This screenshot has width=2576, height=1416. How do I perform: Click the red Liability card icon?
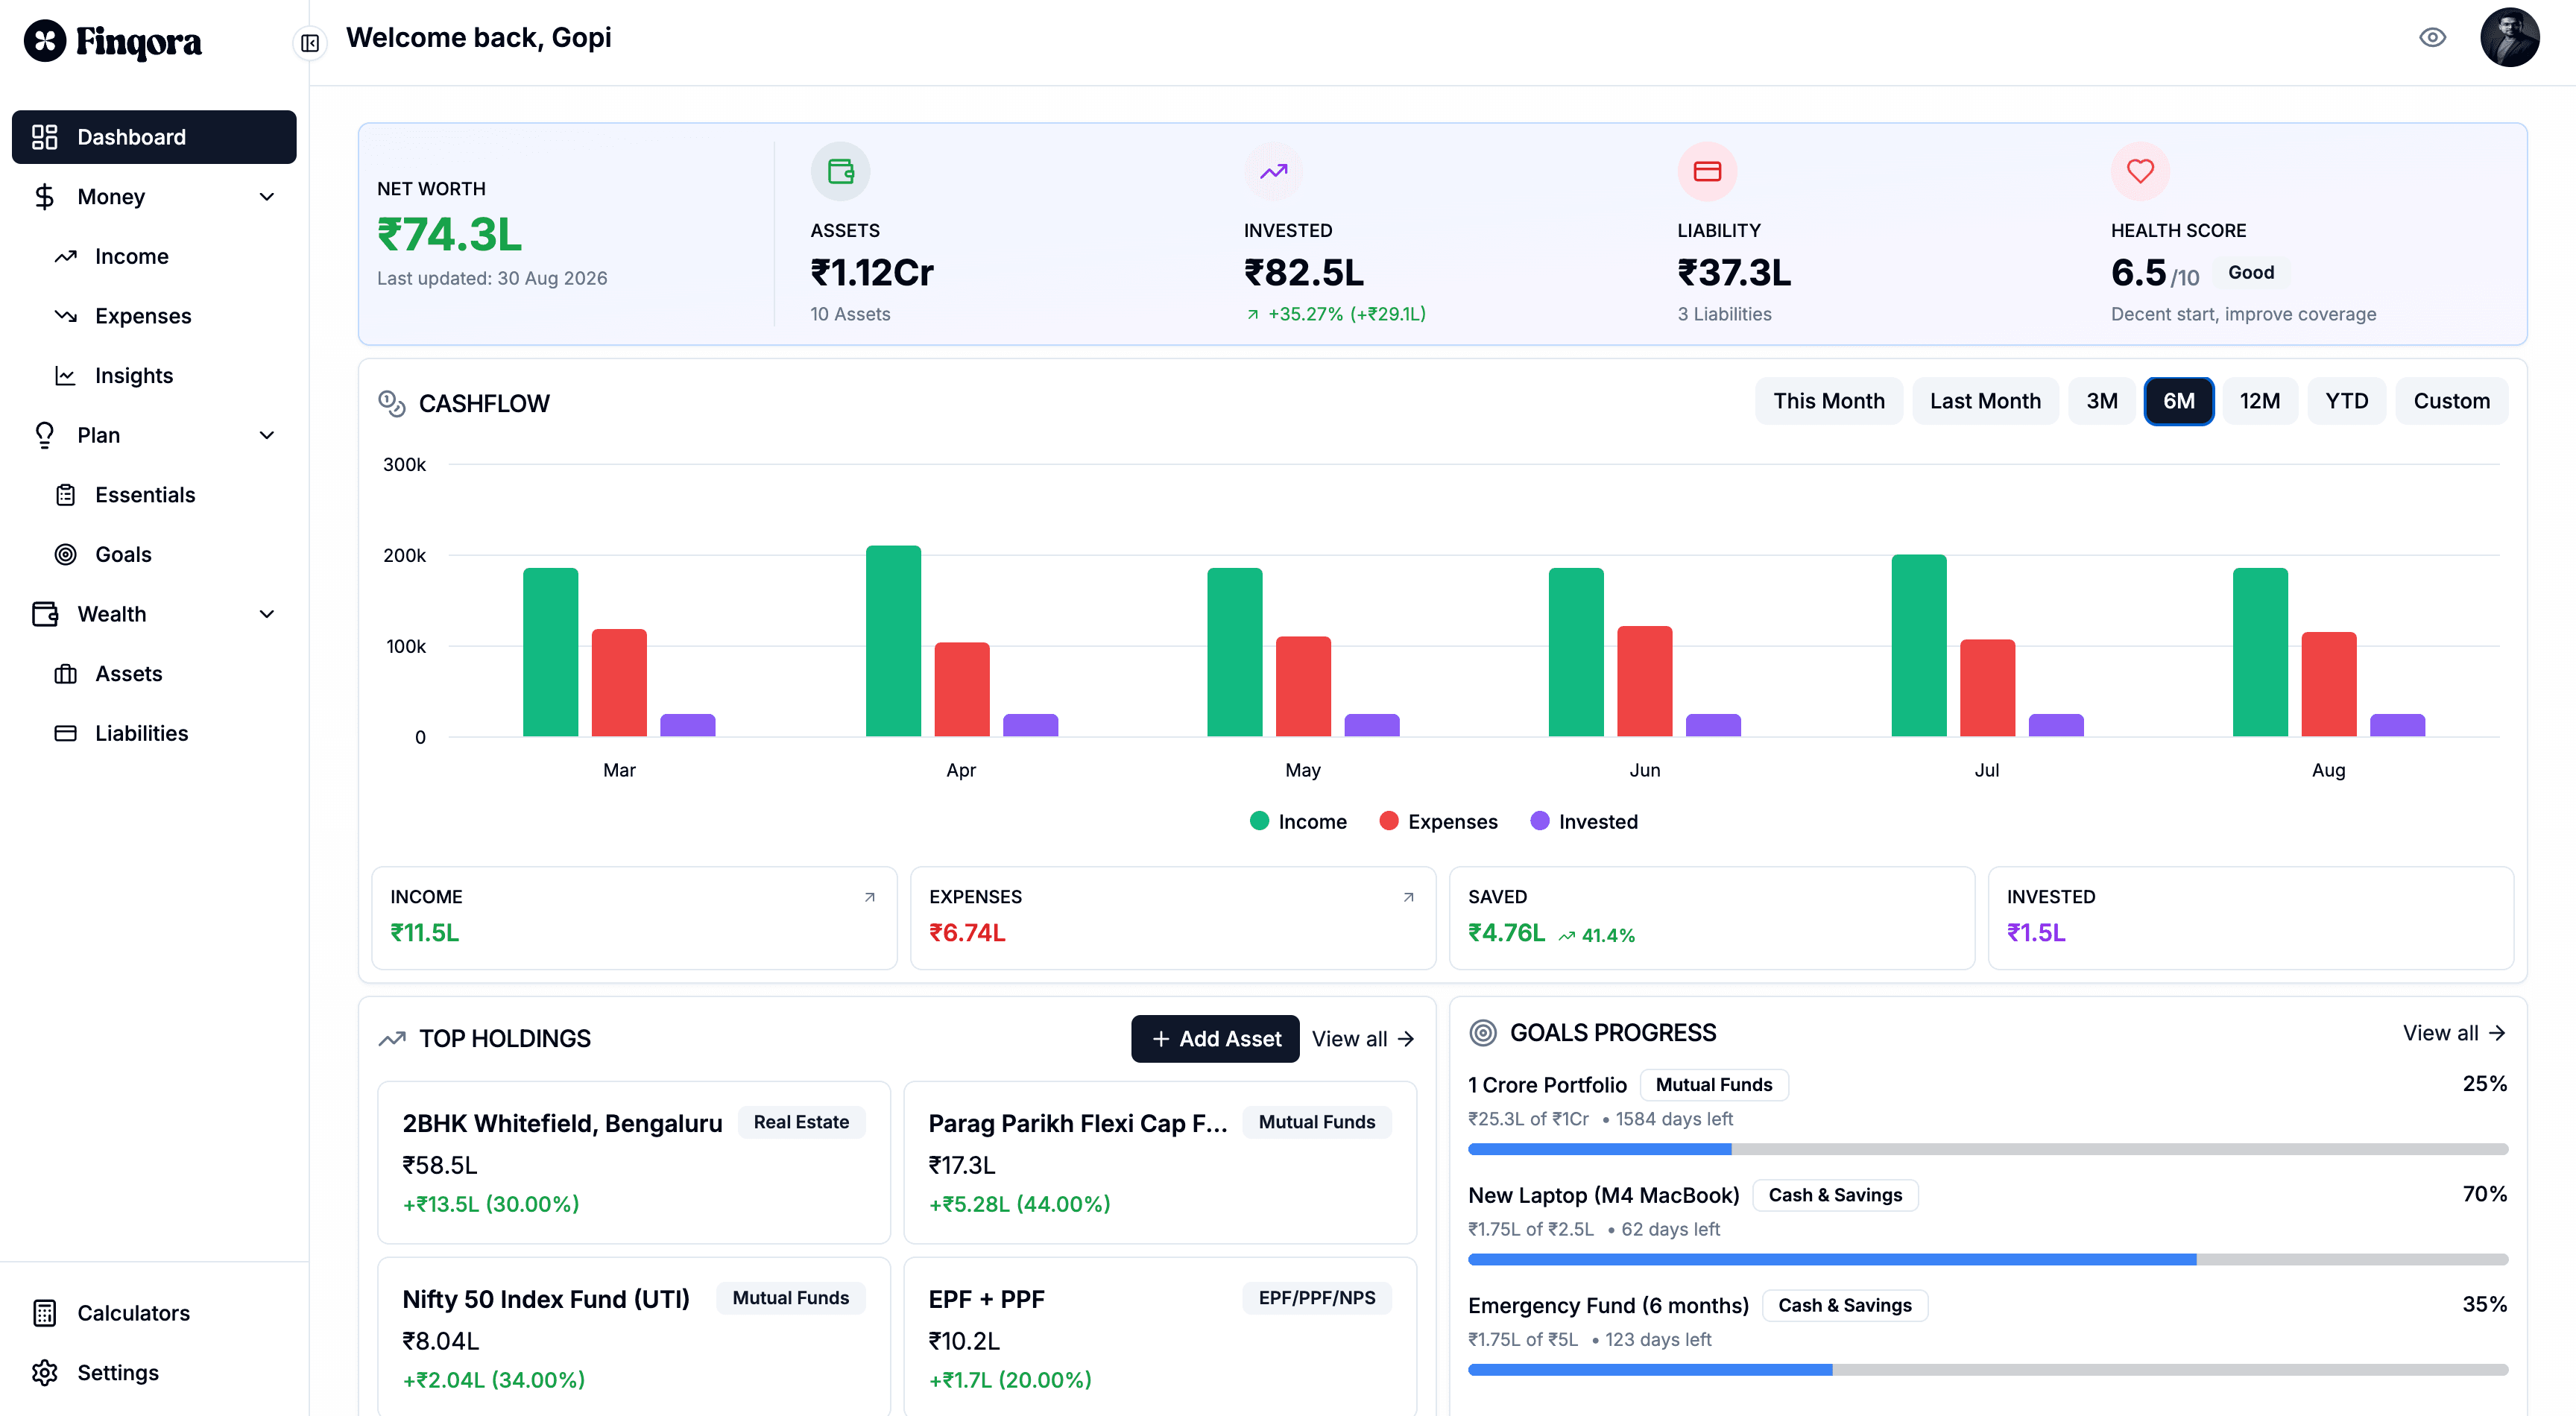pos(1707,172)
